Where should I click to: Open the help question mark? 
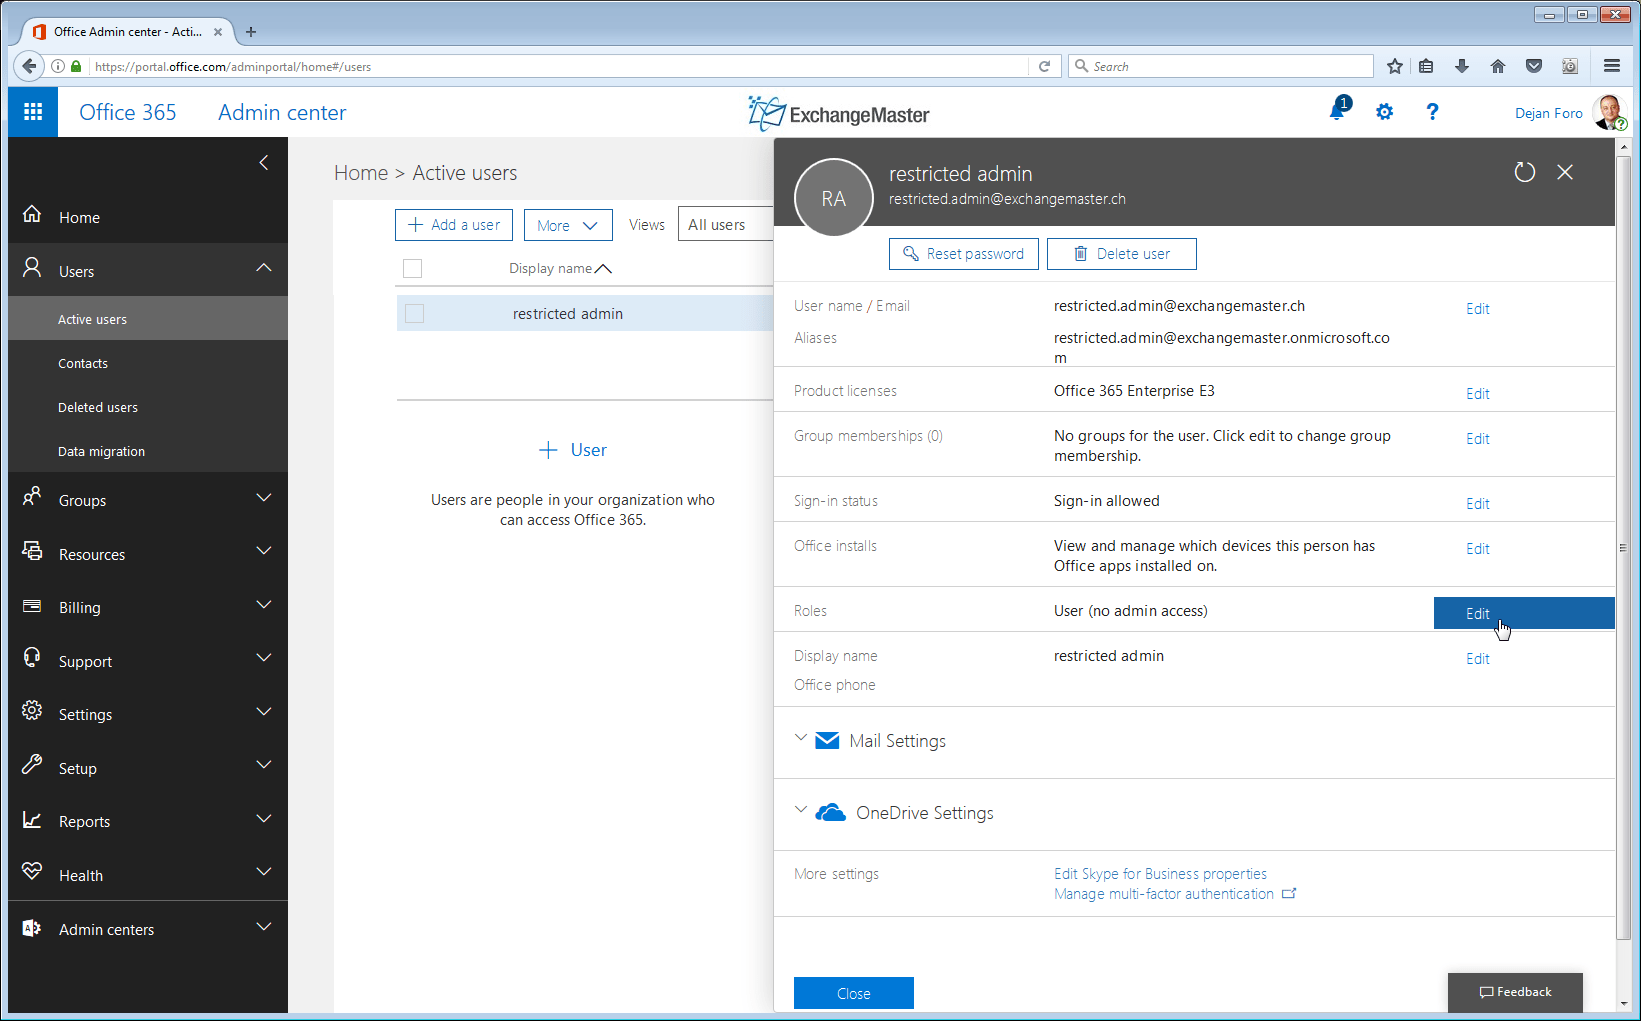[1432, 112]
